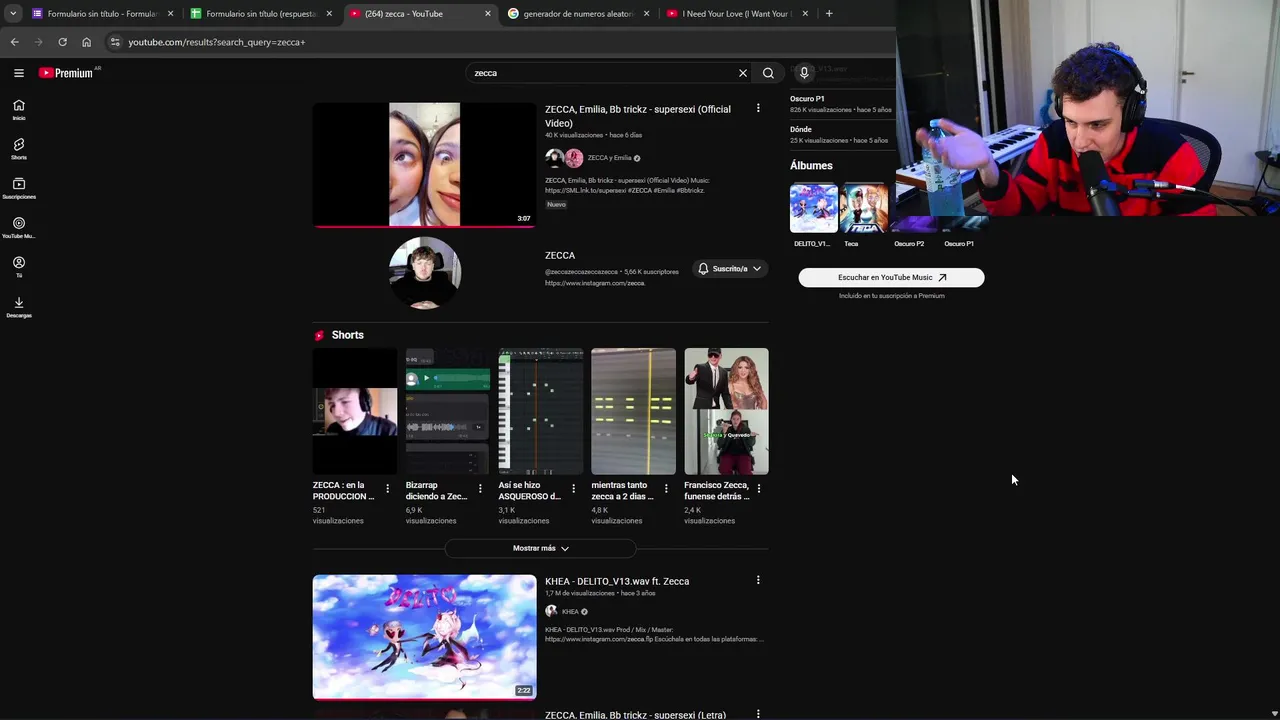Open options menu for supersexi Official Video
This screenshot has height=720, width=1280.
758,108
